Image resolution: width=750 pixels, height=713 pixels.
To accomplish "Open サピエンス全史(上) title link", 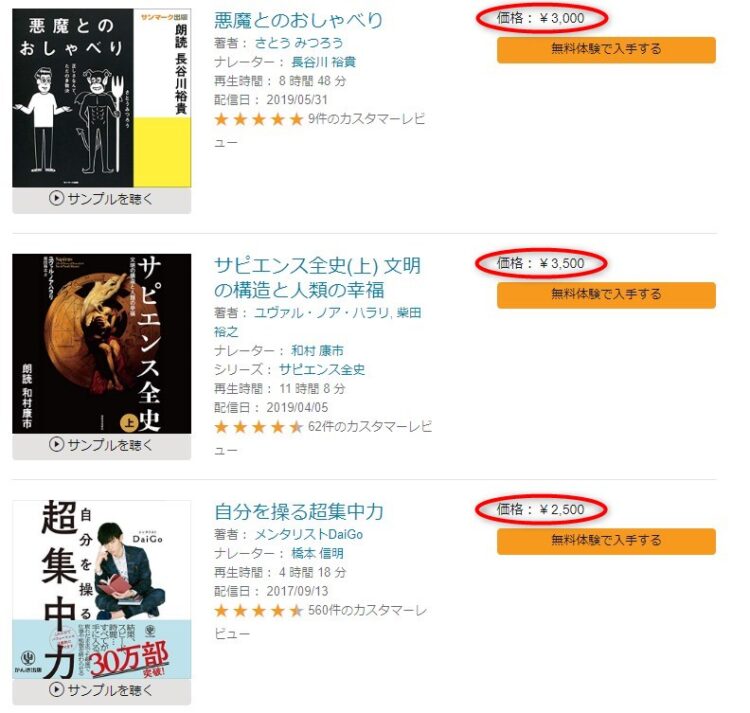I will coord(318,278).
